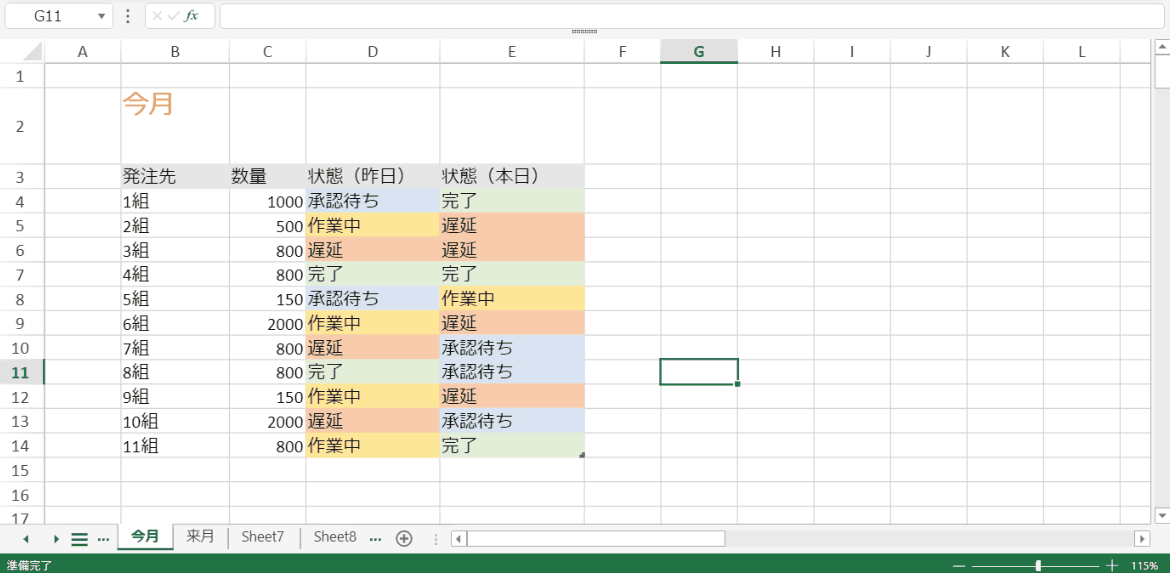This screenshot has width=1170, height=573.
Task: Click the three-dot handle beside the Name Box
Action: pyautogui.click(x=128, y=16)
